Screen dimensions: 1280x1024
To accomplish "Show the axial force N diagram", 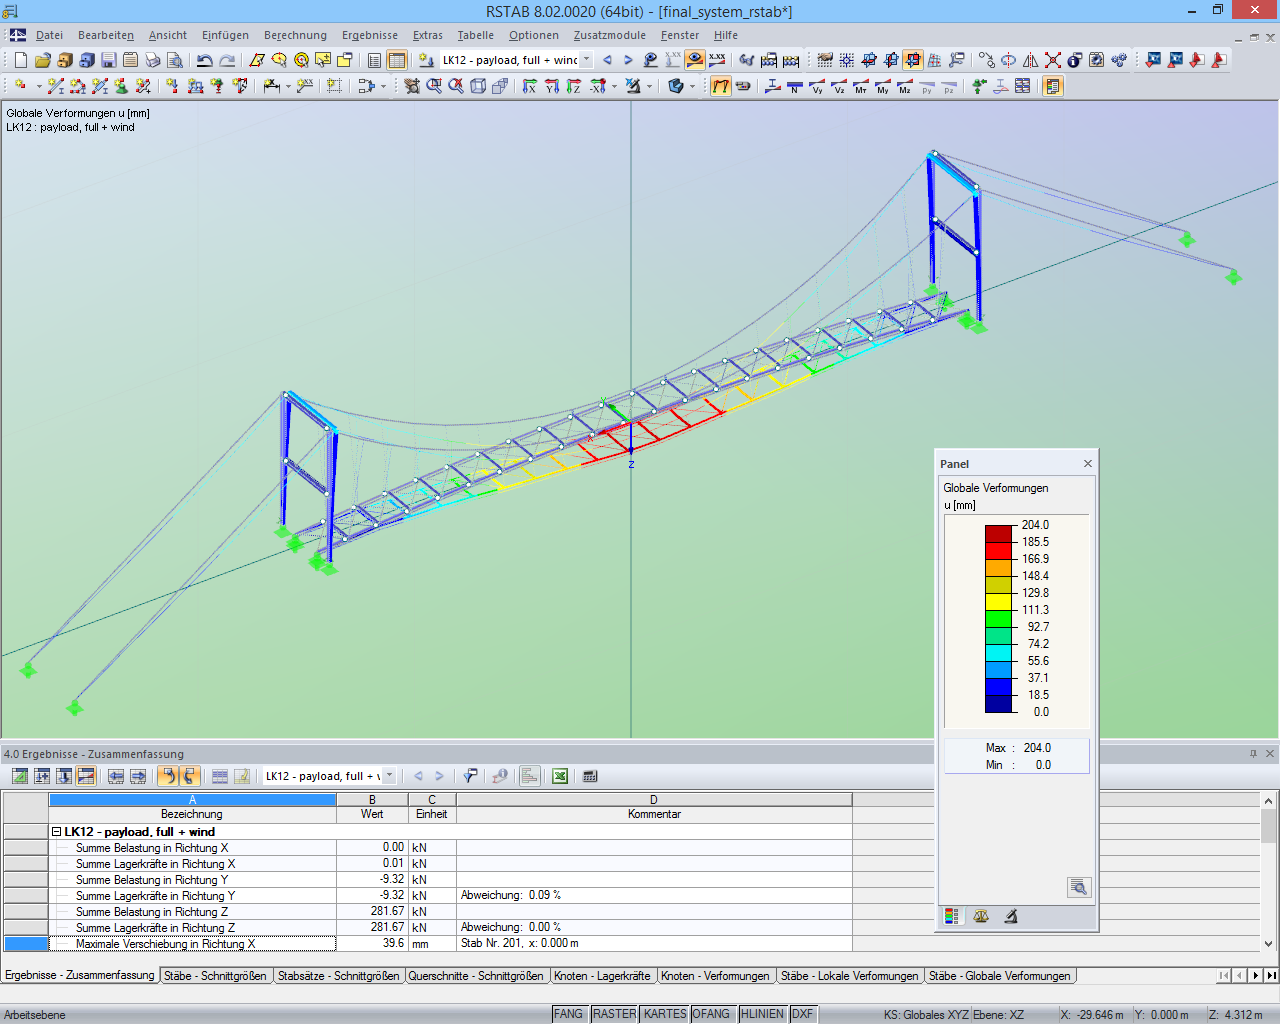I will (795, 86).
